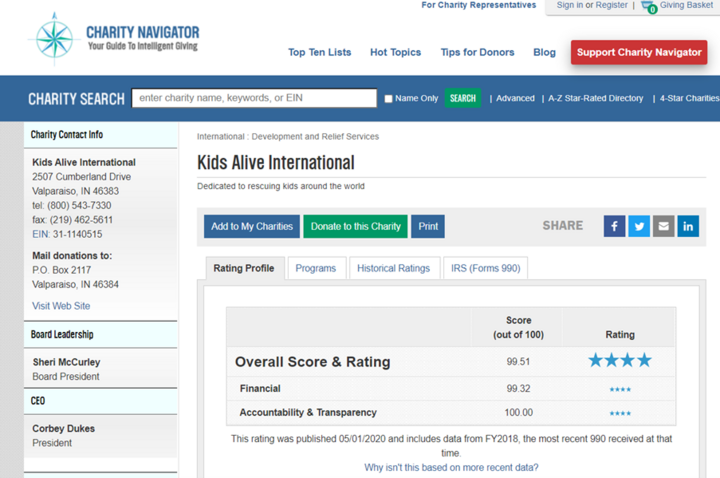Open Giving Basket link
This screenshot has height=478, width=720.
click(x=686, y=5)
